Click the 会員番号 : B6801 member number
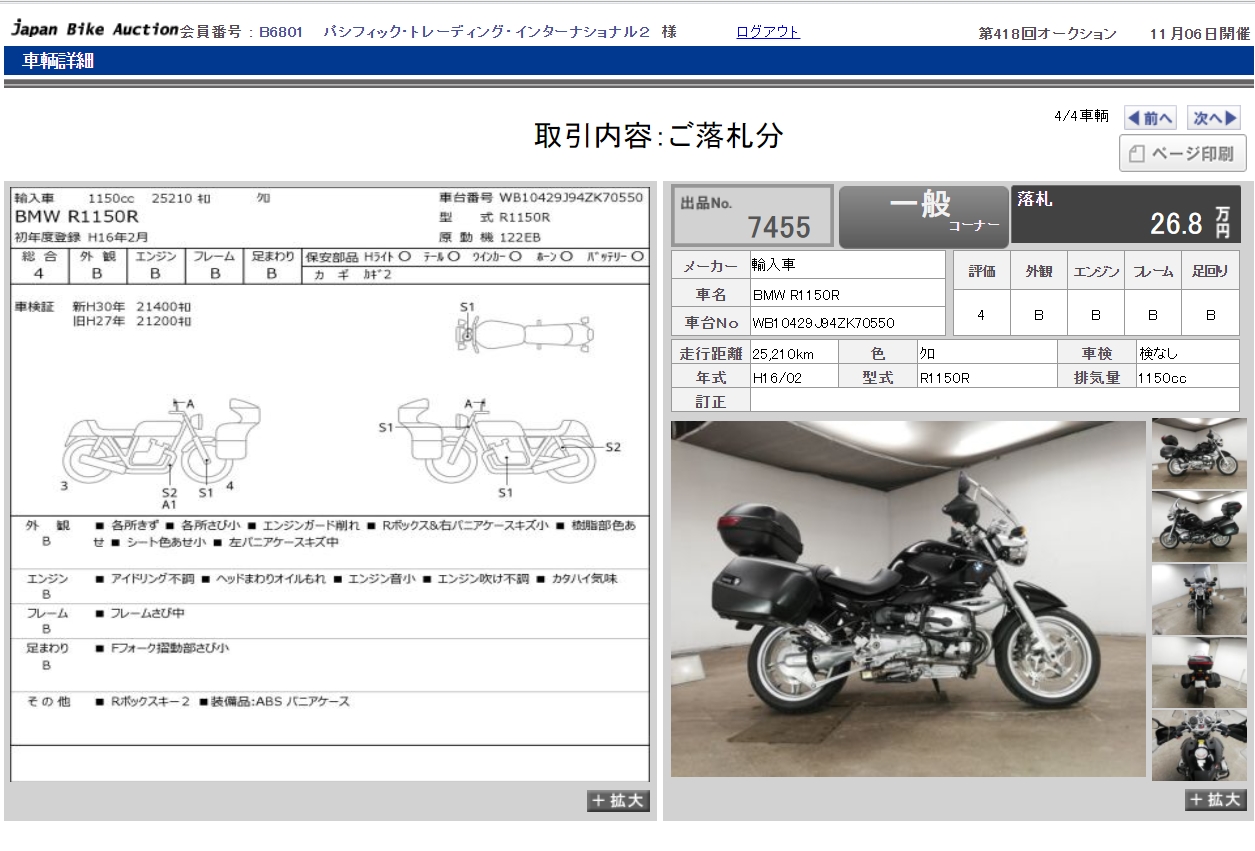Image resolution: width=1255 pixels, height=851 pixels. 242,32
